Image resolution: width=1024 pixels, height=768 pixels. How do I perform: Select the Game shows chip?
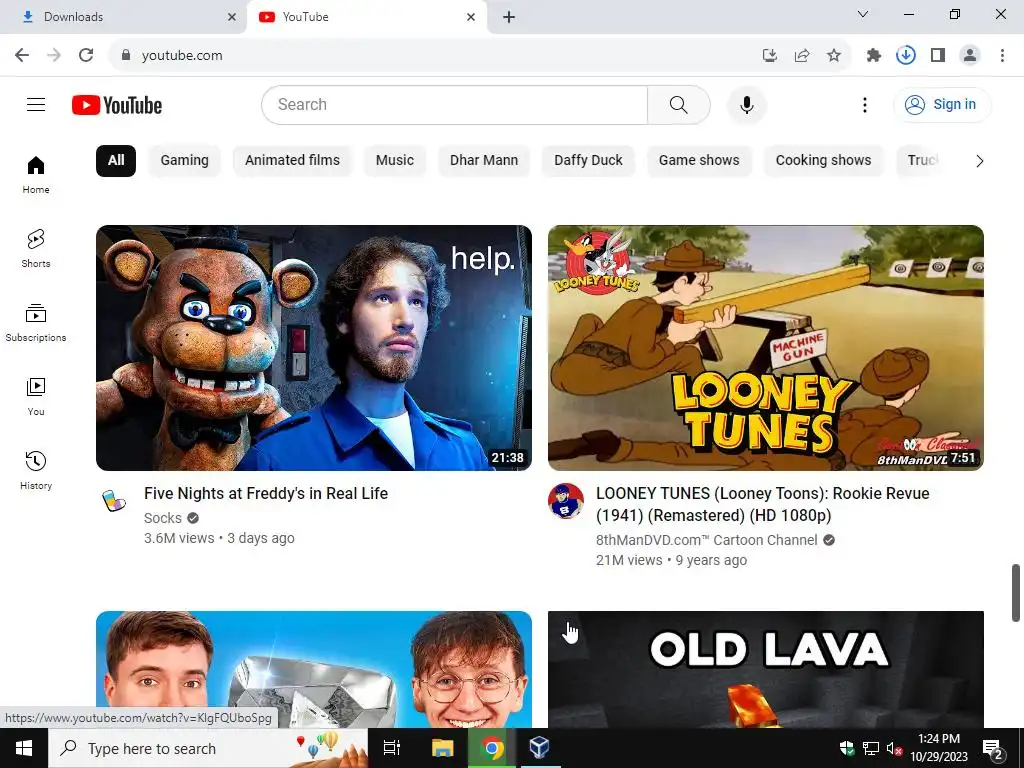pos(699,161)
